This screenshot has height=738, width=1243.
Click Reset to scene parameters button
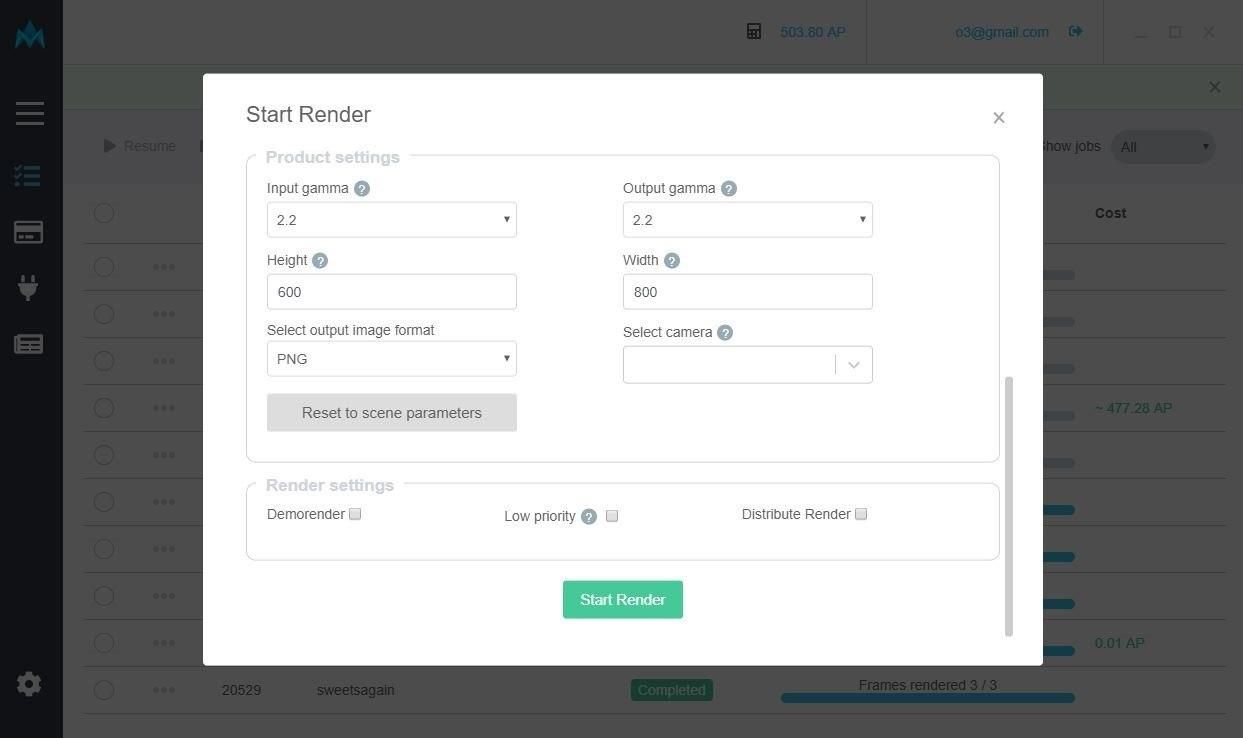click(391, 413)
